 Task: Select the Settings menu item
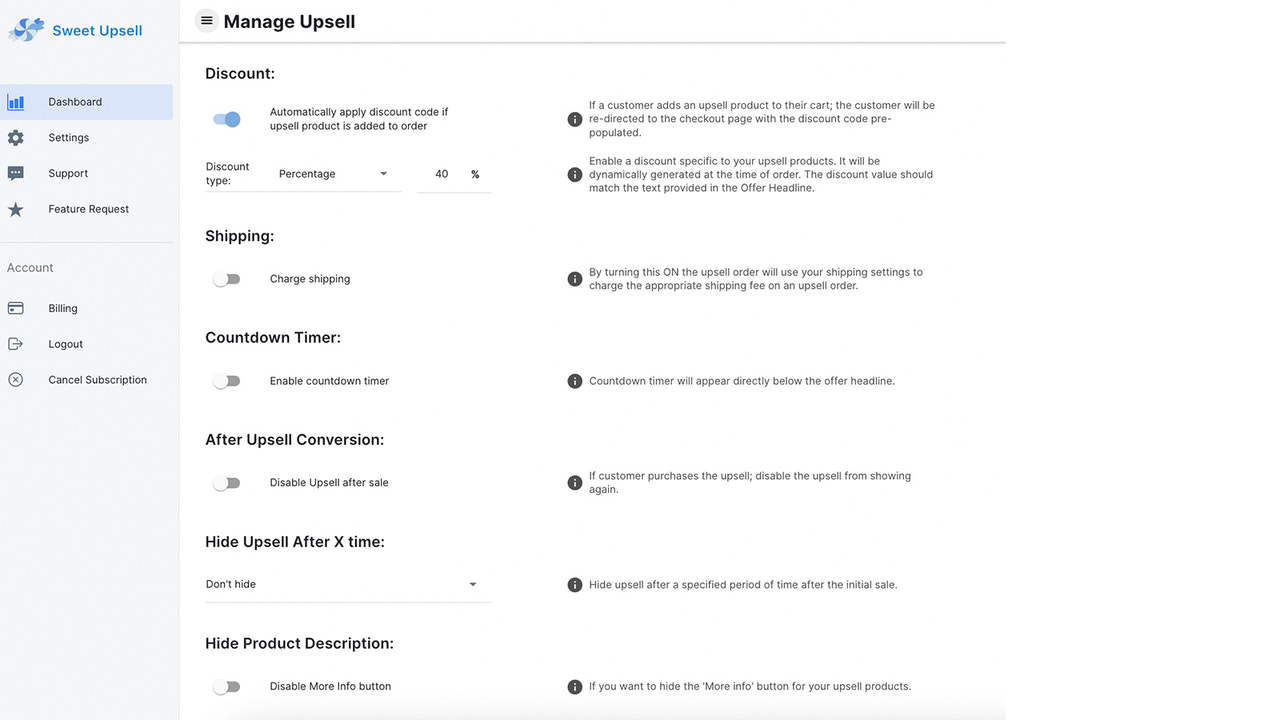(x=68, y=137)
